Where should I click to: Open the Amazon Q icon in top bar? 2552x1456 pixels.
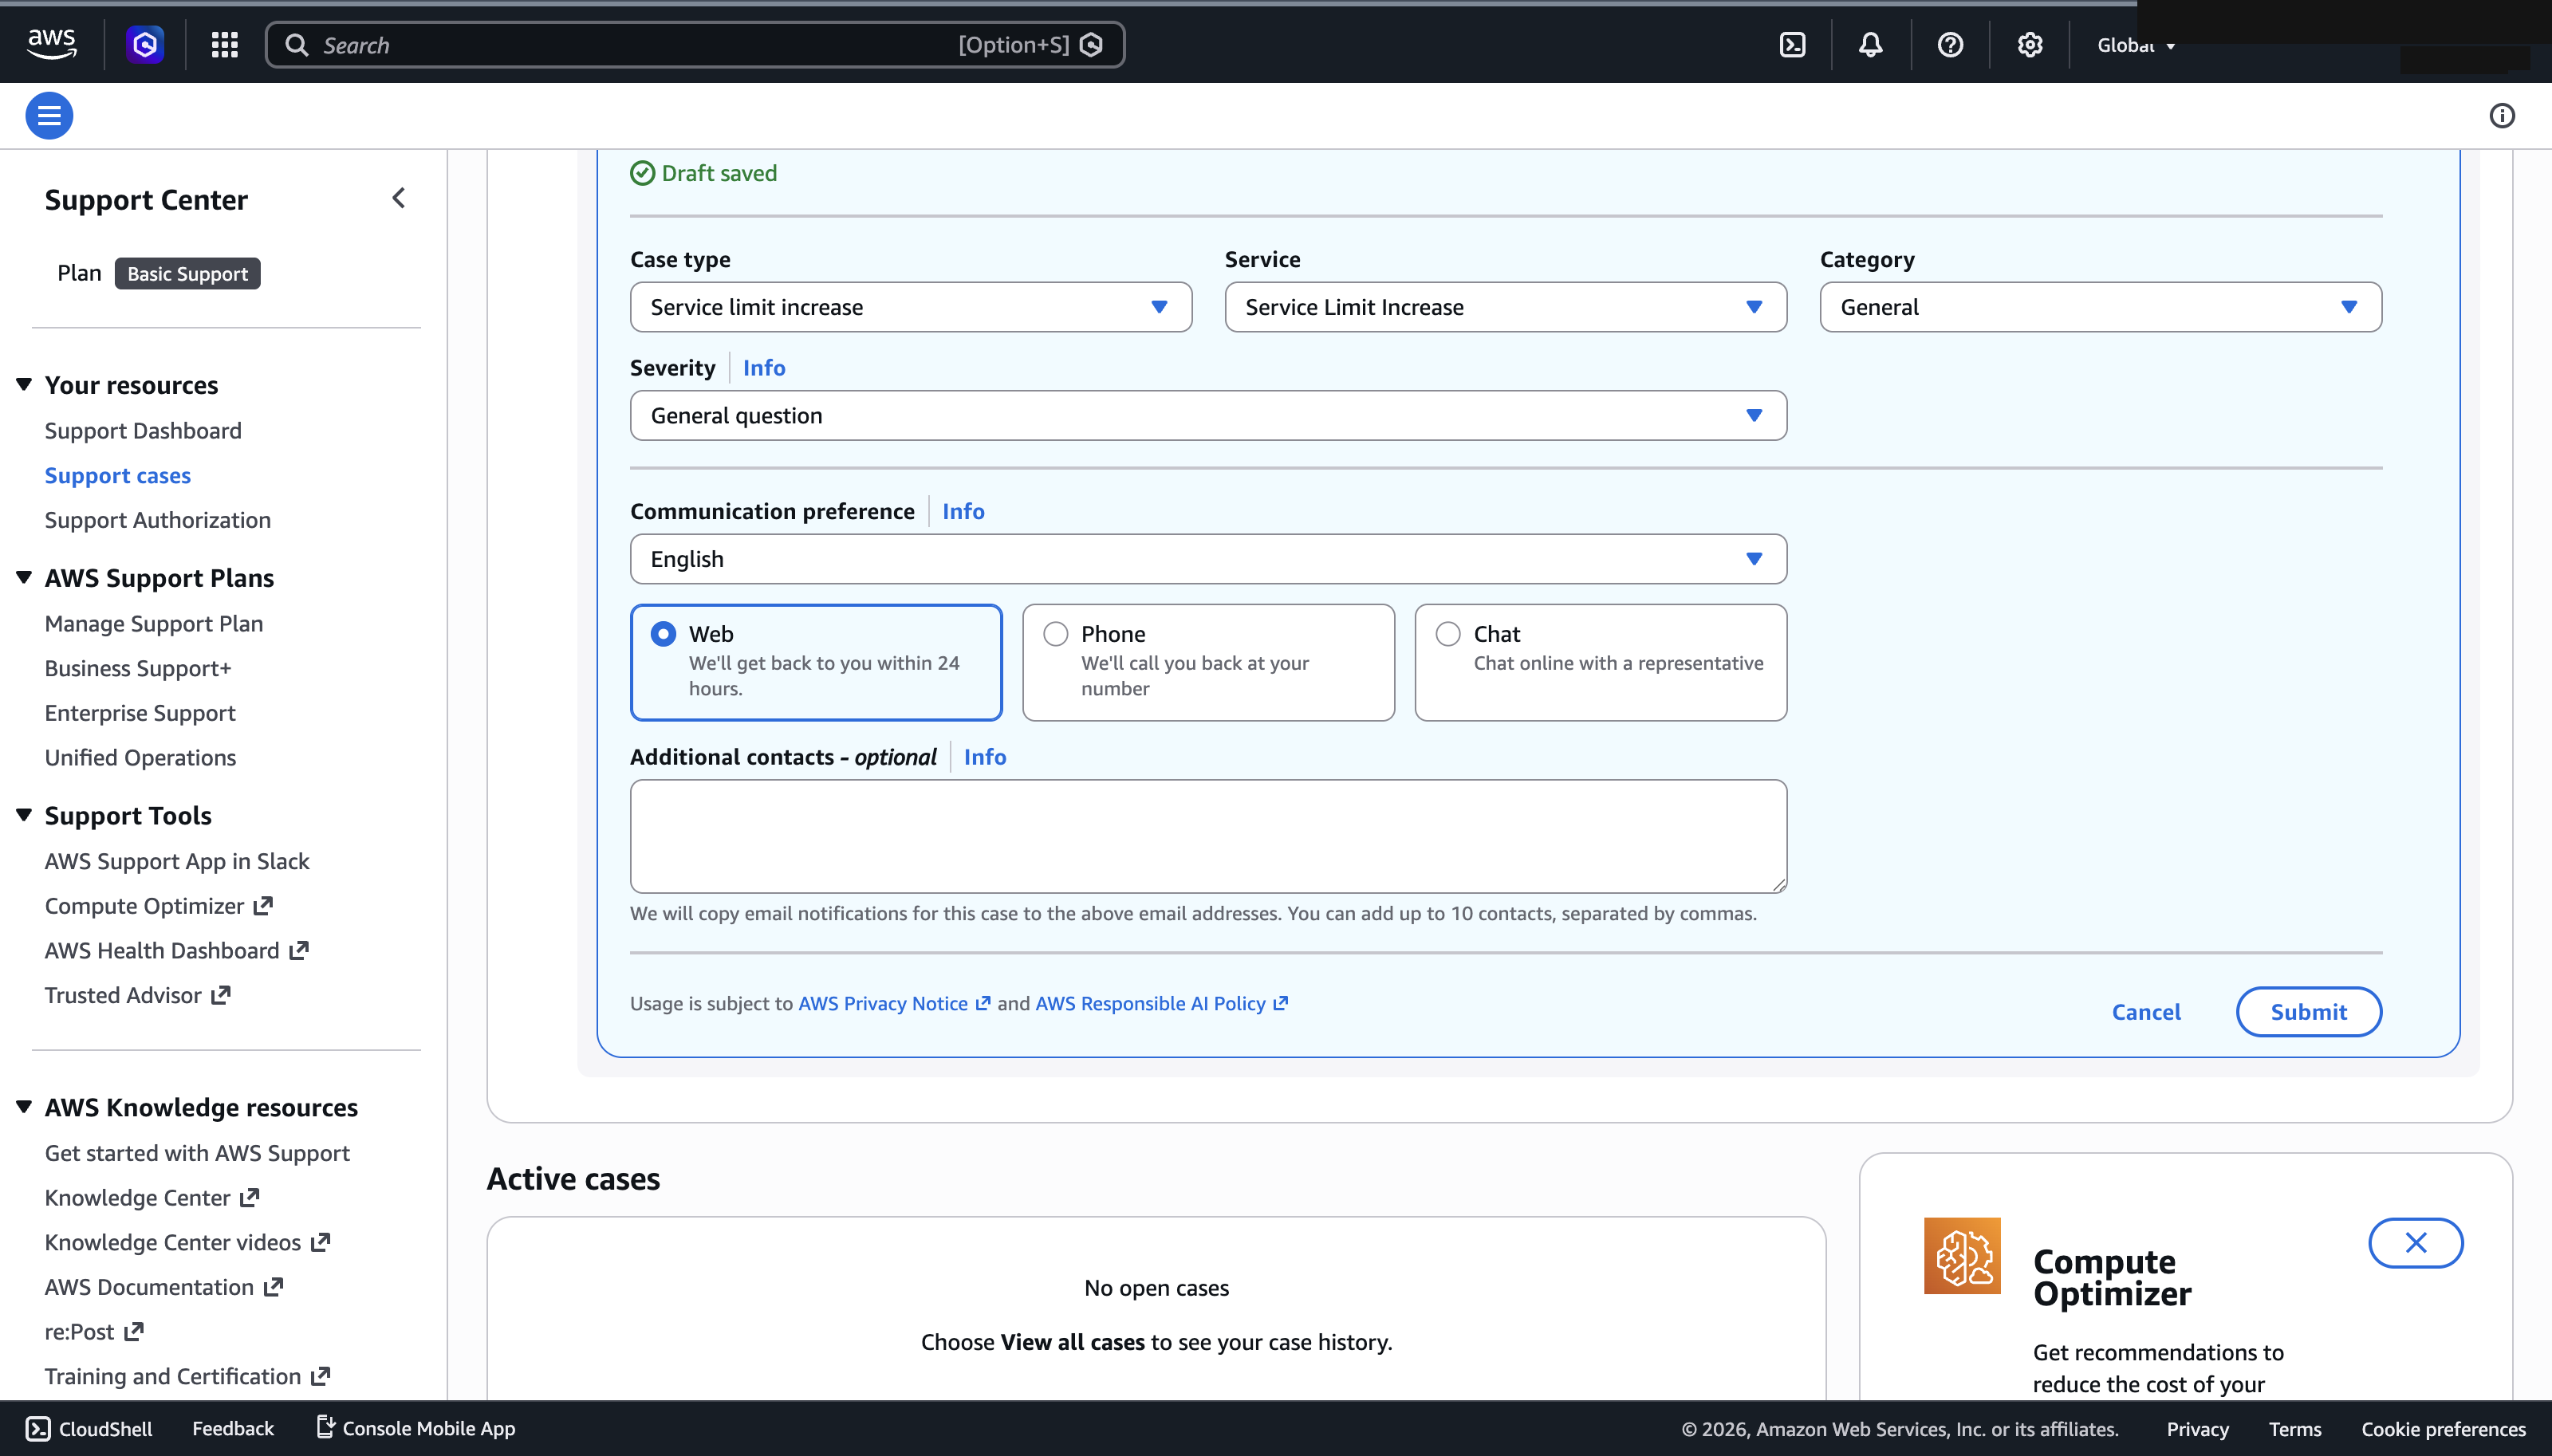145,44
